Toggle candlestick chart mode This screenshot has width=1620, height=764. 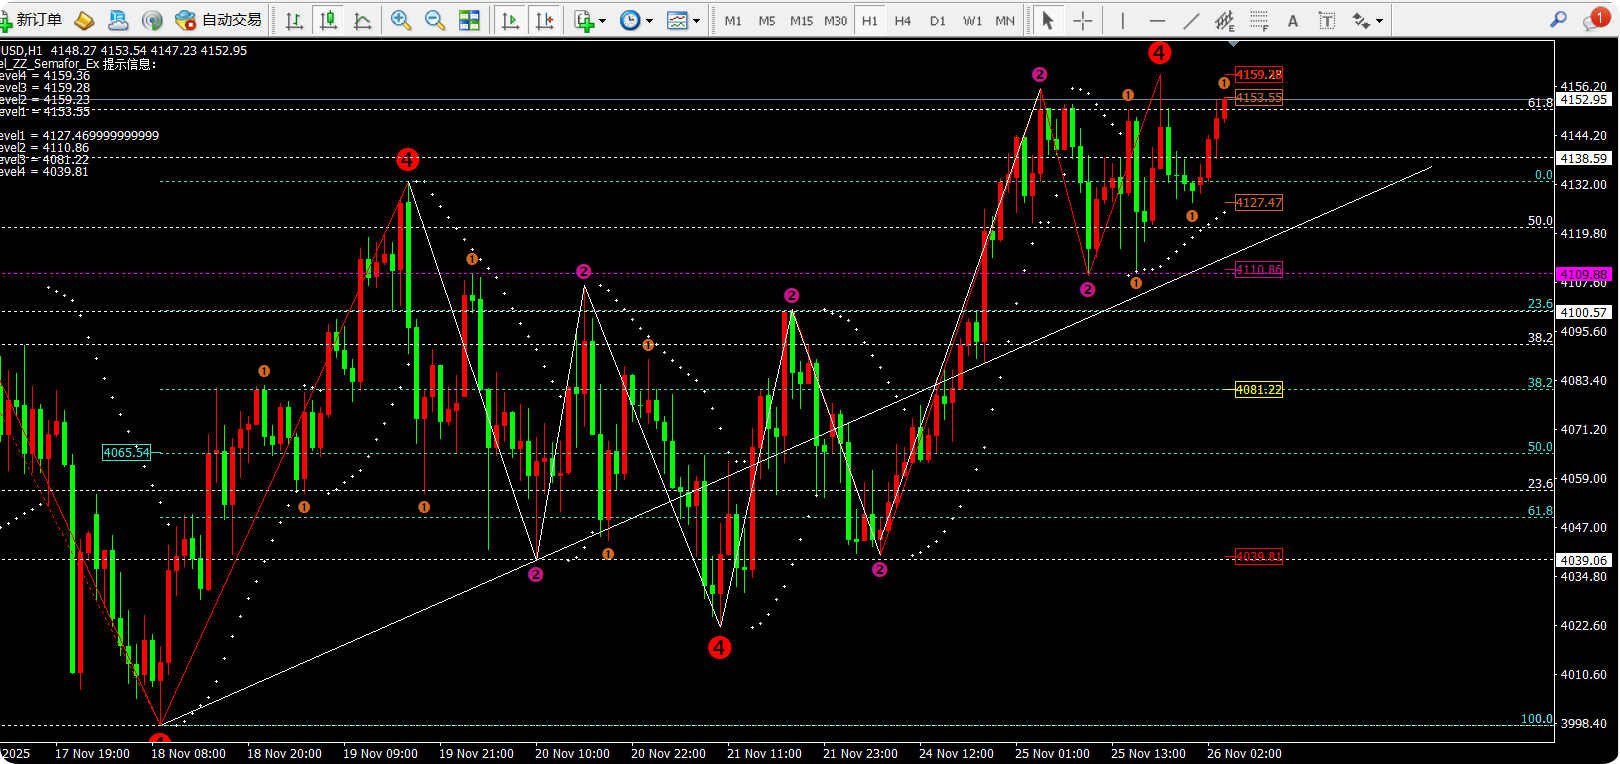[x=328, y=20]
